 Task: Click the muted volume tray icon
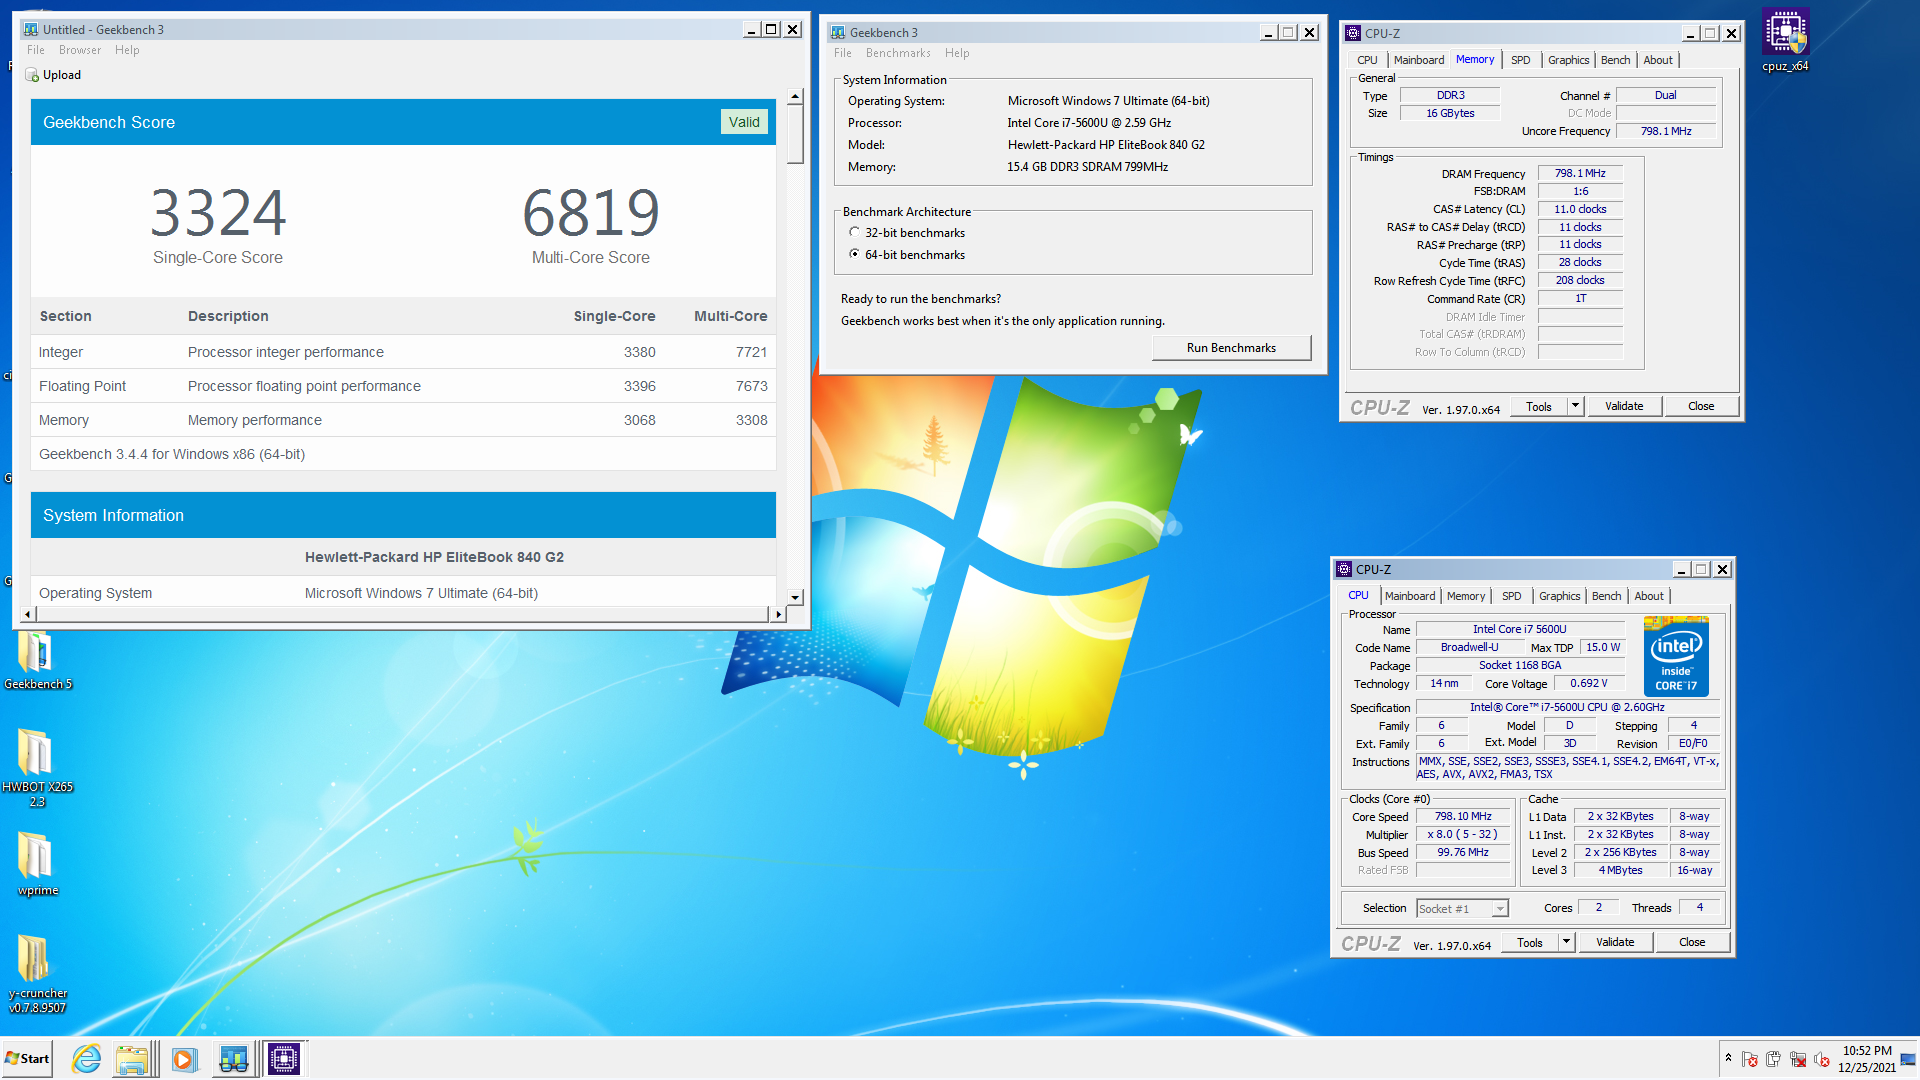(x=1822, y=1059)
